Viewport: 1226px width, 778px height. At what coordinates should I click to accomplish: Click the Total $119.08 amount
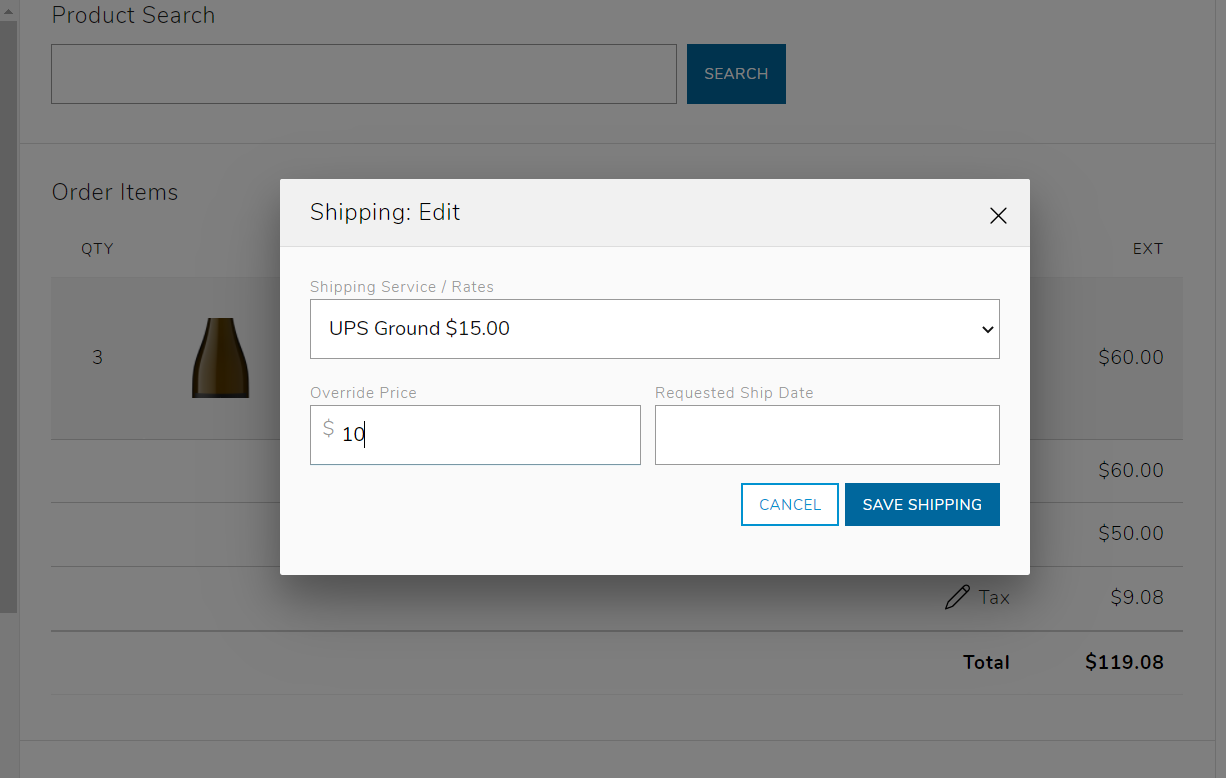pyautogui.click(x=1124, y=661)
